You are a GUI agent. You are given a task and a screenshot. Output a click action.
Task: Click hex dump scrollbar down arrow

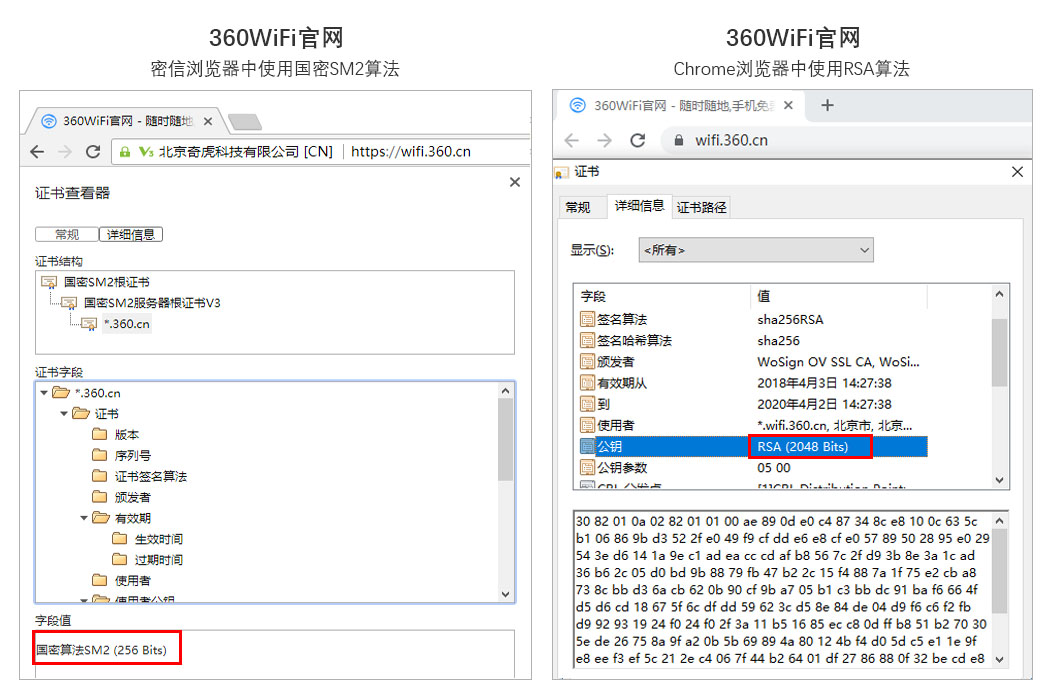click(x=999, y=659)
